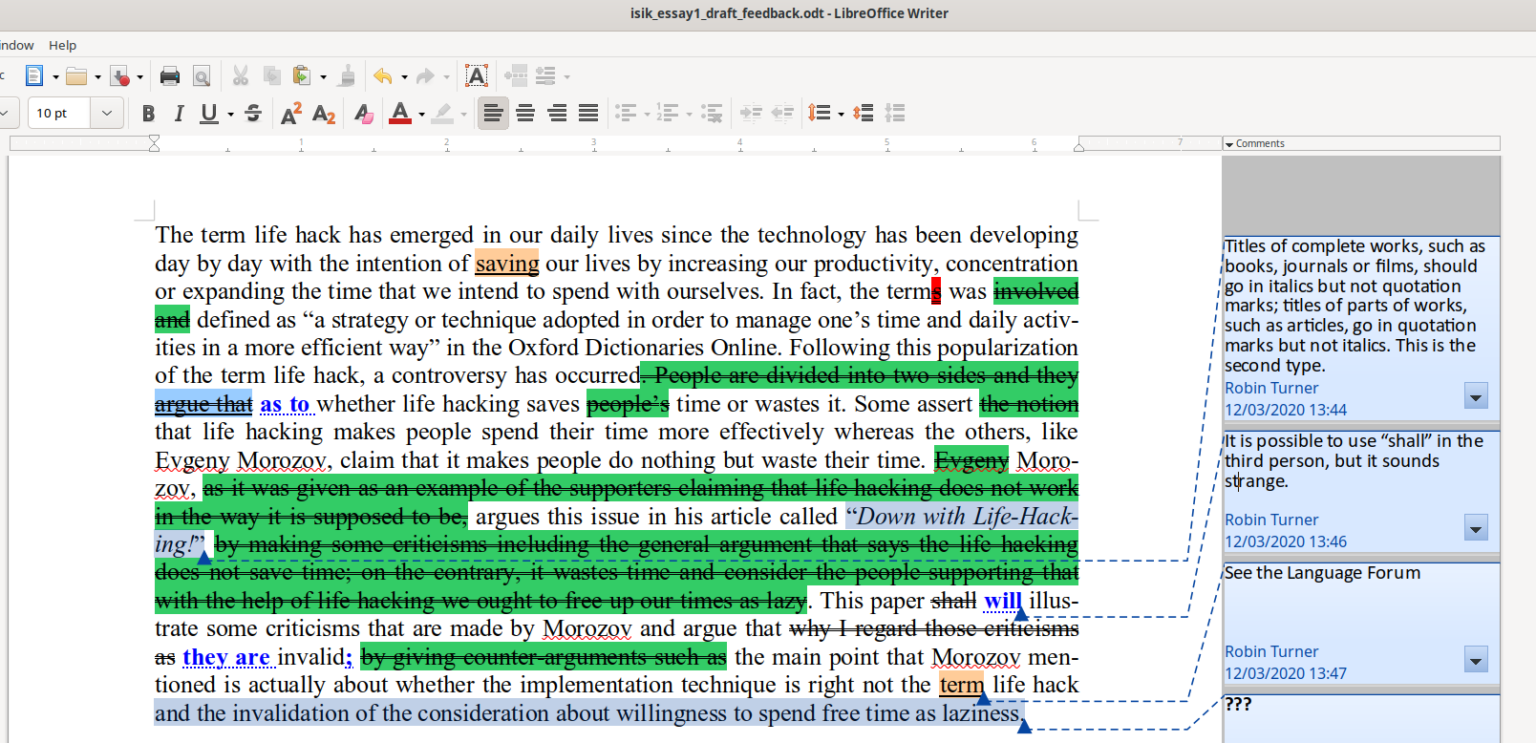1536x743 pixels.
Task: Insert a text box with framed A icon
Action: point(477,76)
